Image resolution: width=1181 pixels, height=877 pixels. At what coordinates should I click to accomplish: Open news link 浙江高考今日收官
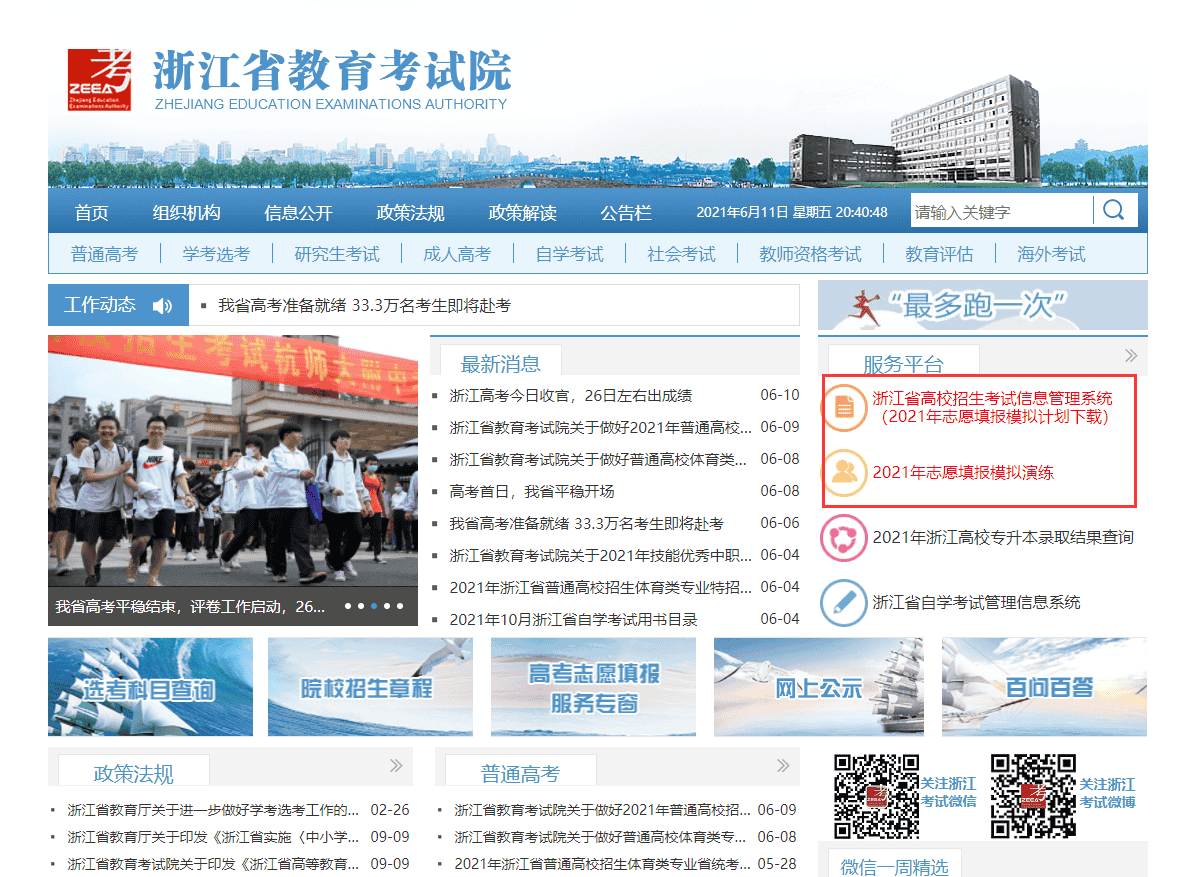[x=571, y=396]
